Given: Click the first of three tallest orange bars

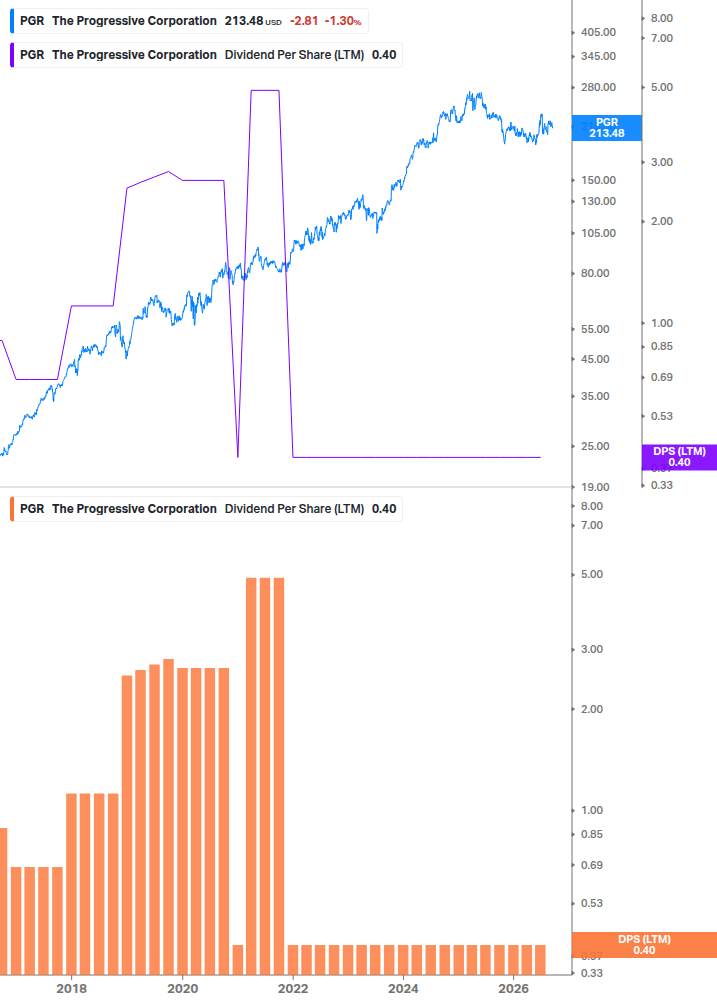Looking at the screenshot, I should tap(251, 776).
